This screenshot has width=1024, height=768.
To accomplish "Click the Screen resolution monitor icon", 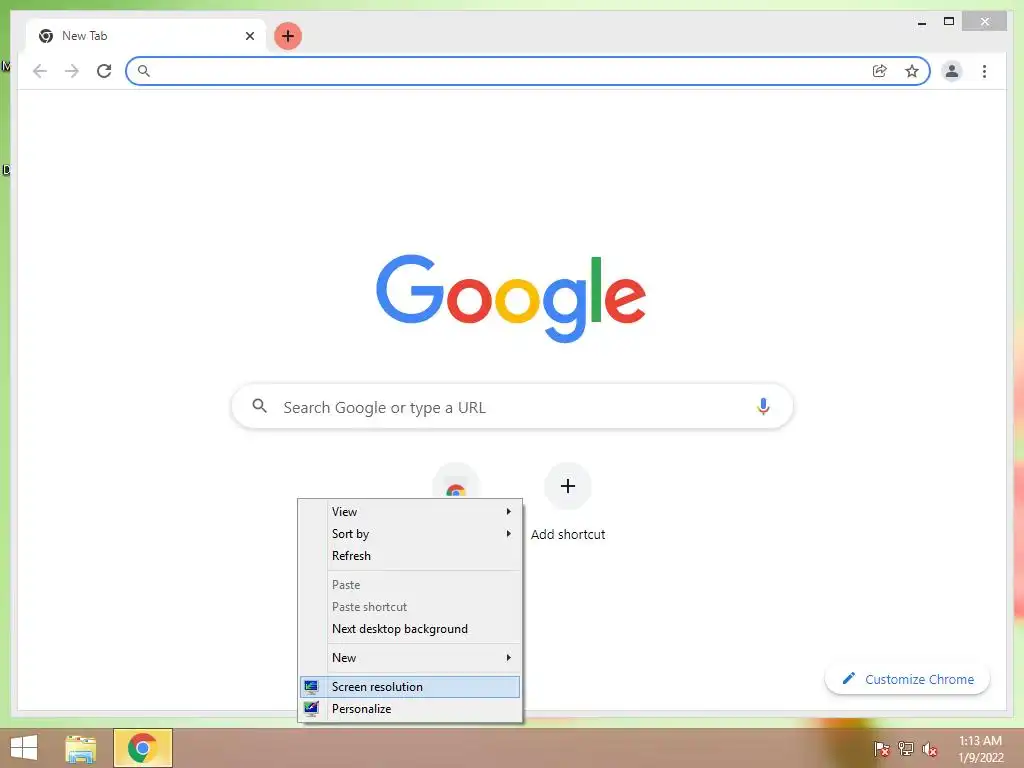I will (x=312, y=686).
